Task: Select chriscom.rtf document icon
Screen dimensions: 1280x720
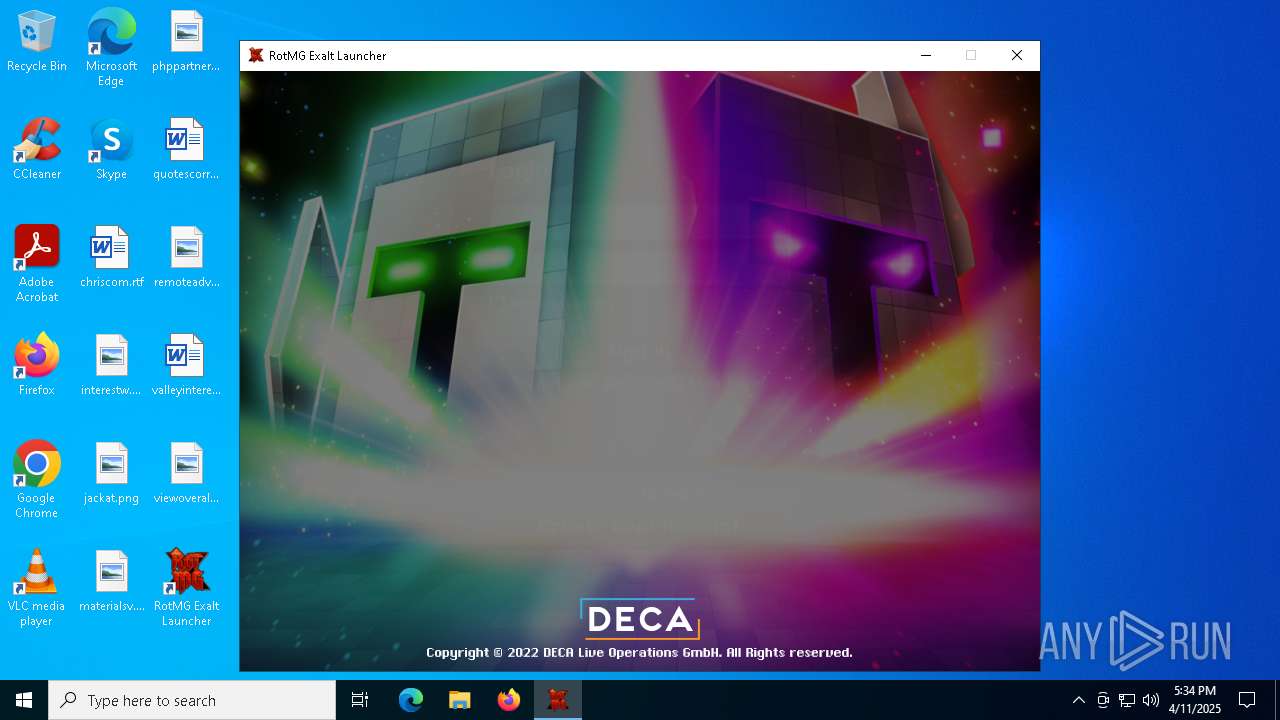Action: (x=111, y=258)
